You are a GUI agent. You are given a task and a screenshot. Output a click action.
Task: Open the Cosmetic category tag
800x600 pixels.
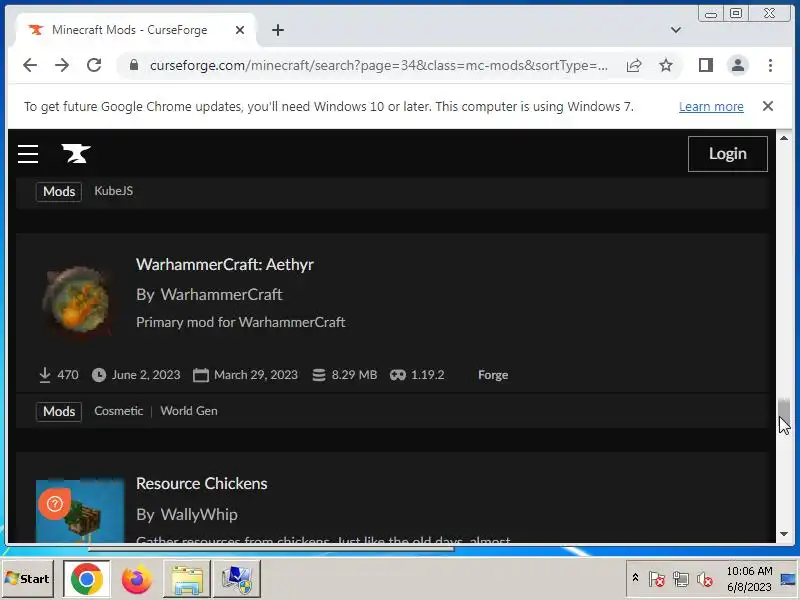click(x=119, y=411)
